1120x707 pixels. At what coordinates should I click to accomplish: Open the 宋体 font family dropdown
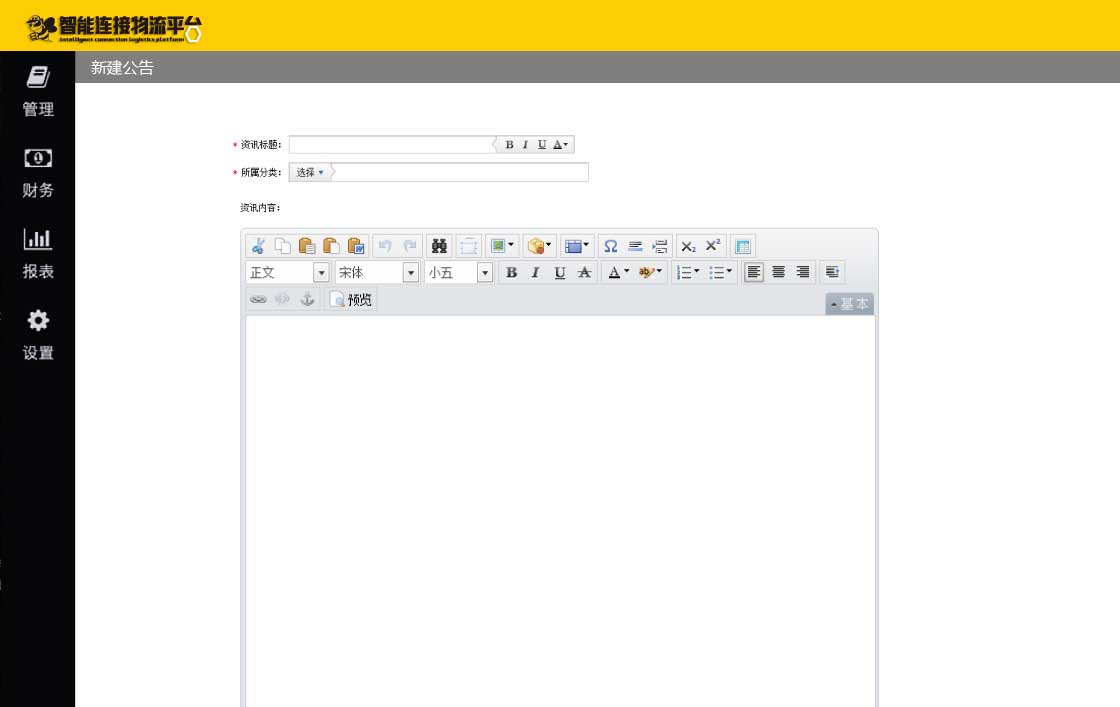click(x=410, y=273)
